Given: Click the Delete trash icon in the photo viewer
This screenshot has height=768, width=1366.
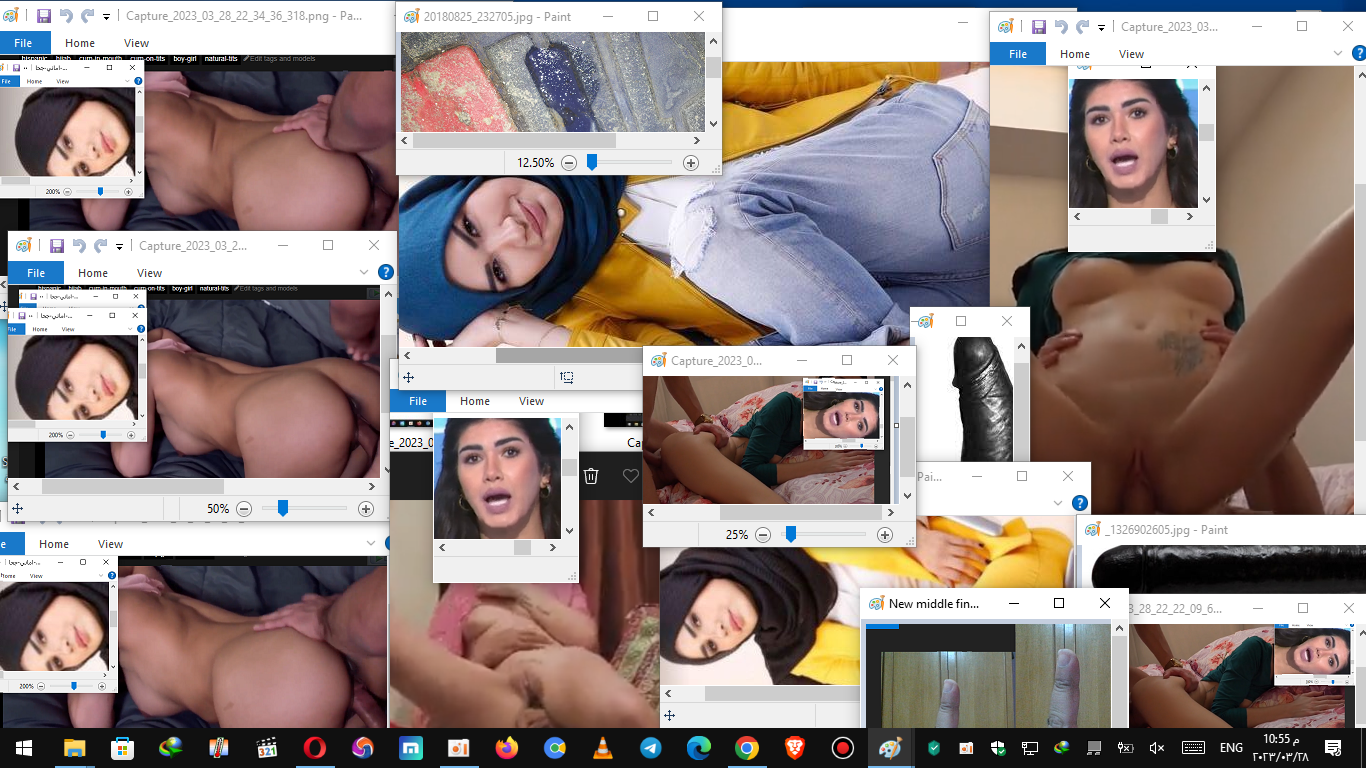Looking at the screenshot, I should (x=591, y=476).
